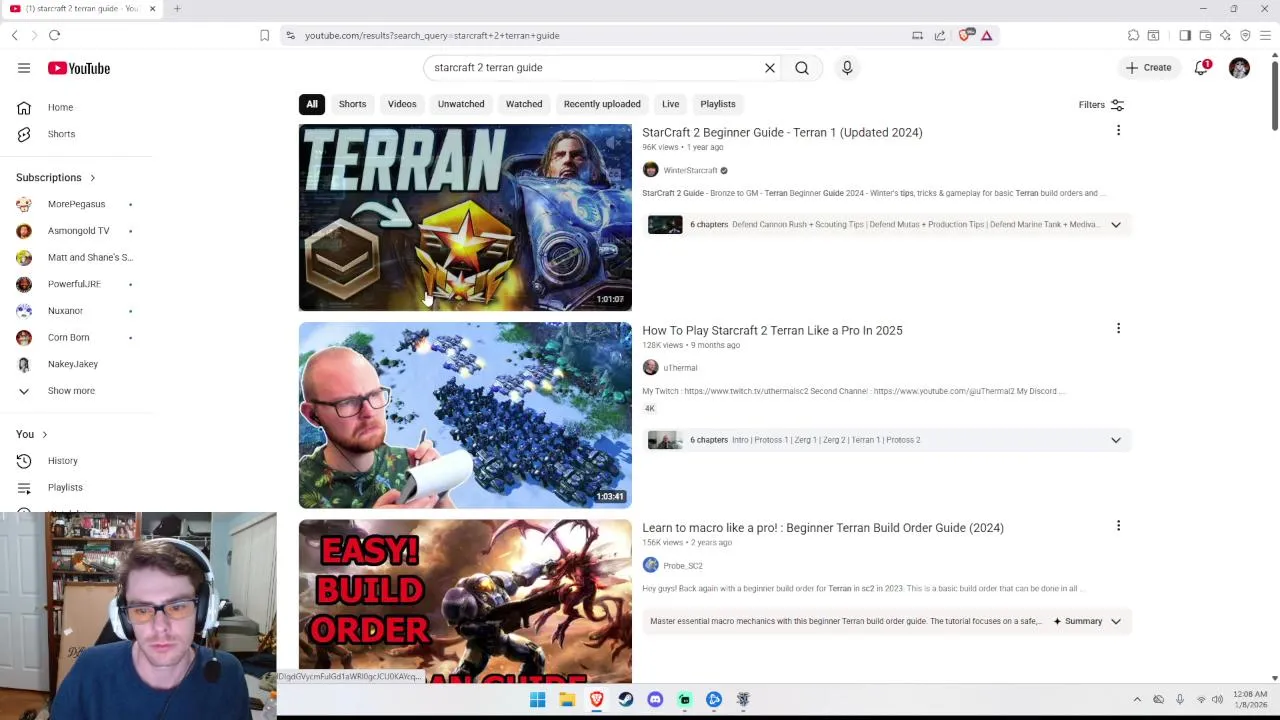Toggle the browser sidebar panel
Screen dimensions: 1280x720
tap(1185, 35)
